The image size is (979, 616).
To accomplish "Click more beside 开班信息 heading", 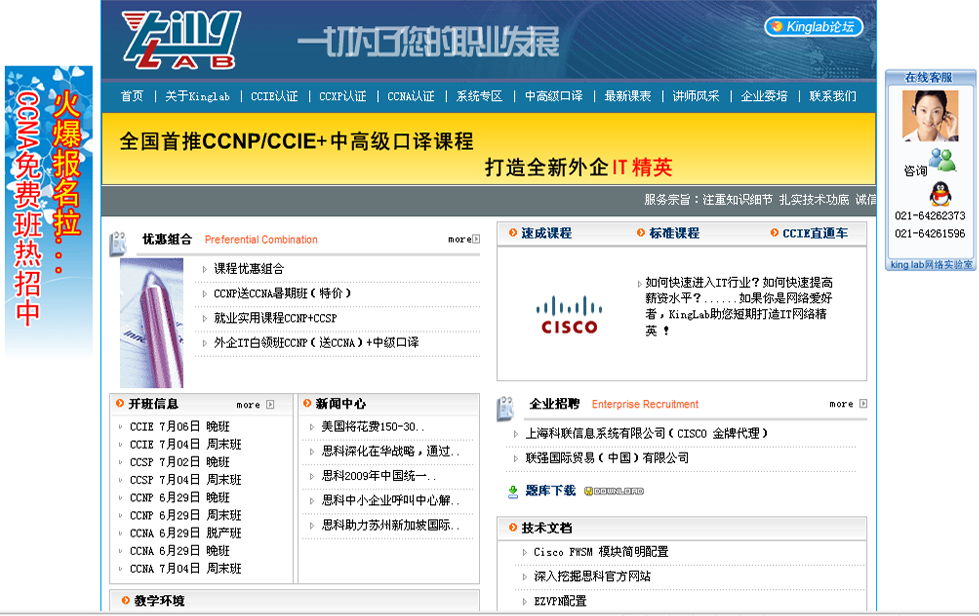I will tap(255, 404).
